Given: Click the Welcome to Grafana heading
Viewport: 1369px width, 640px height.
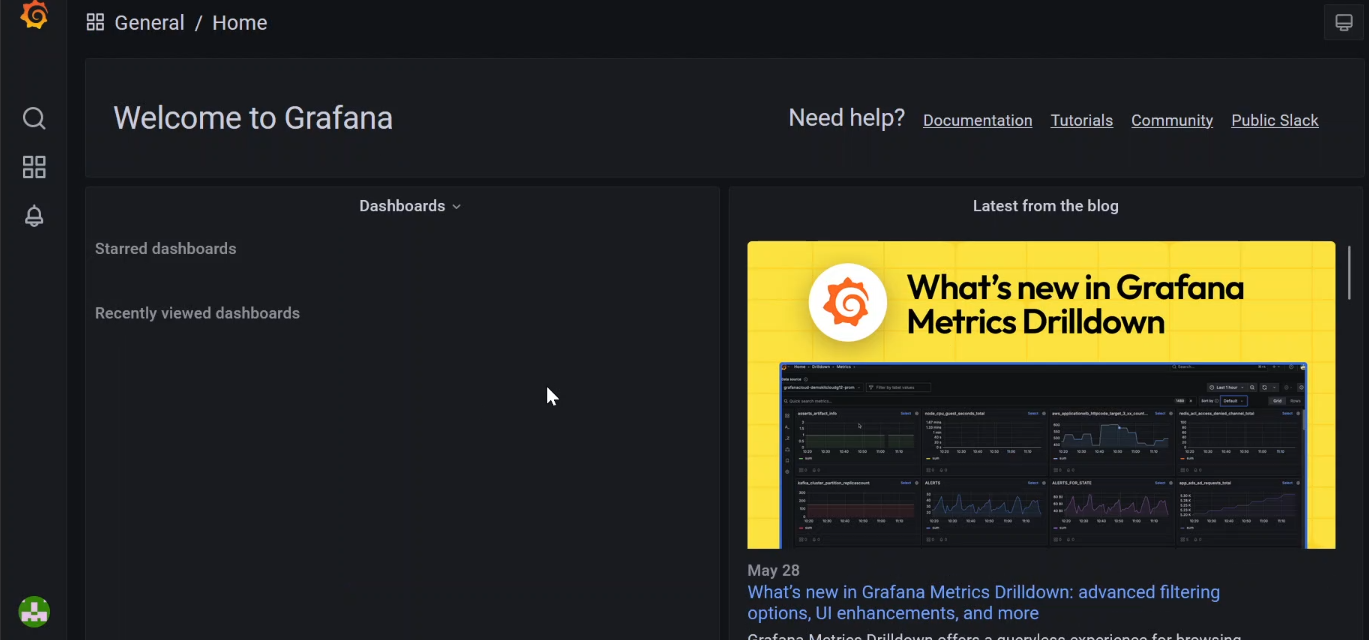Looking at the screenshot, I should coord(253,118).
